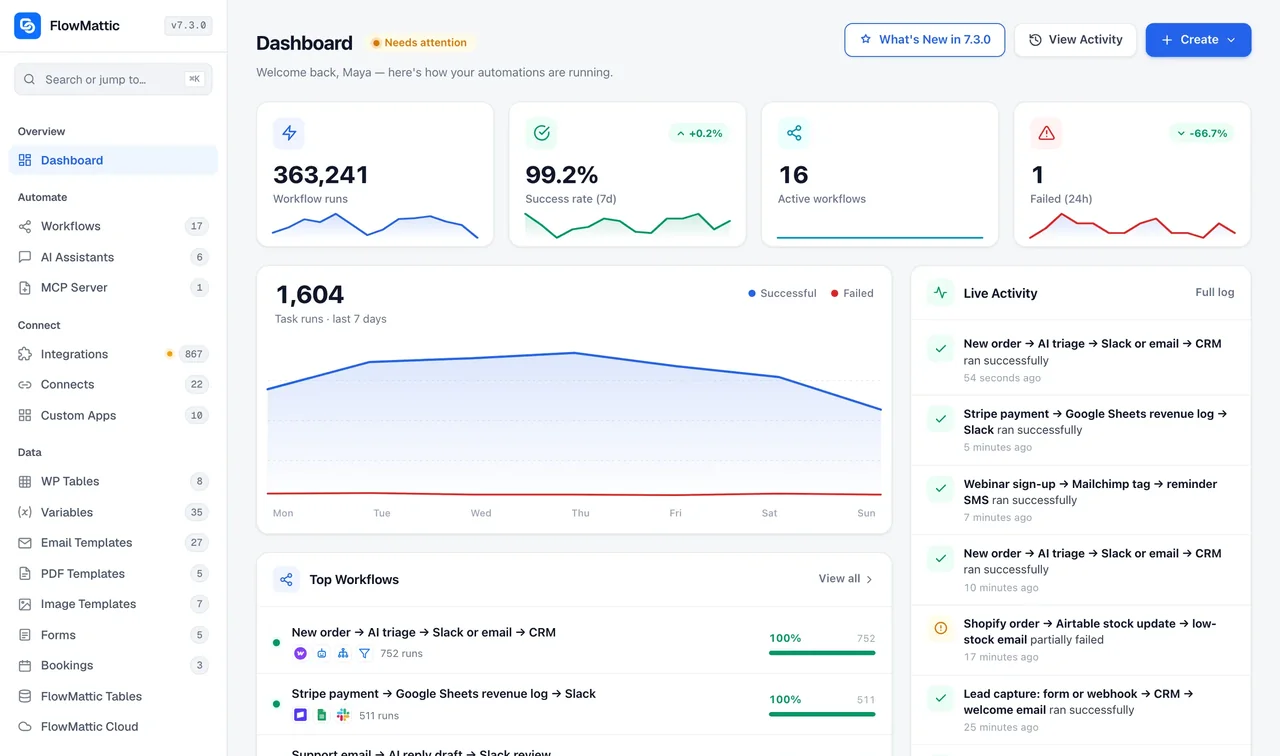Click the FlowMattic logo icon
Screen dimensions: 1280x756
click(27, 26)
